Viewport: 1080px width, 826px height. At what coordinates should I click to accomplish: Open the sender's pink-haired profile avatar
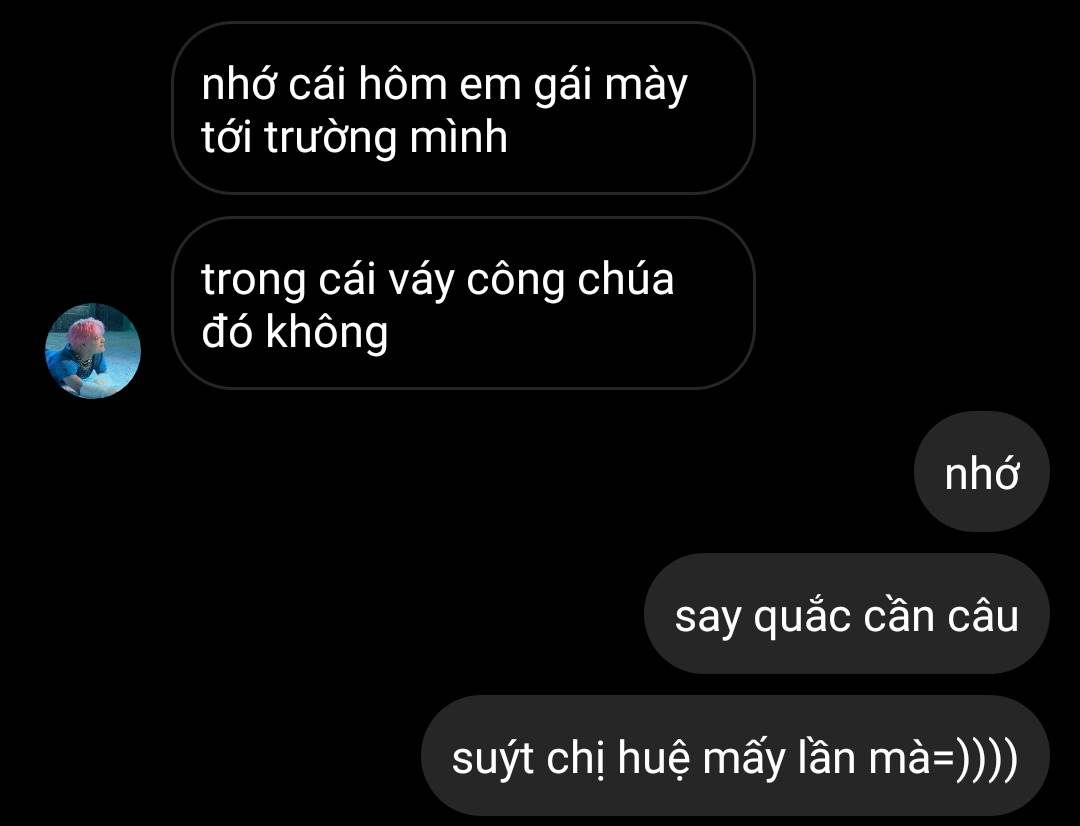coord(93,351)
